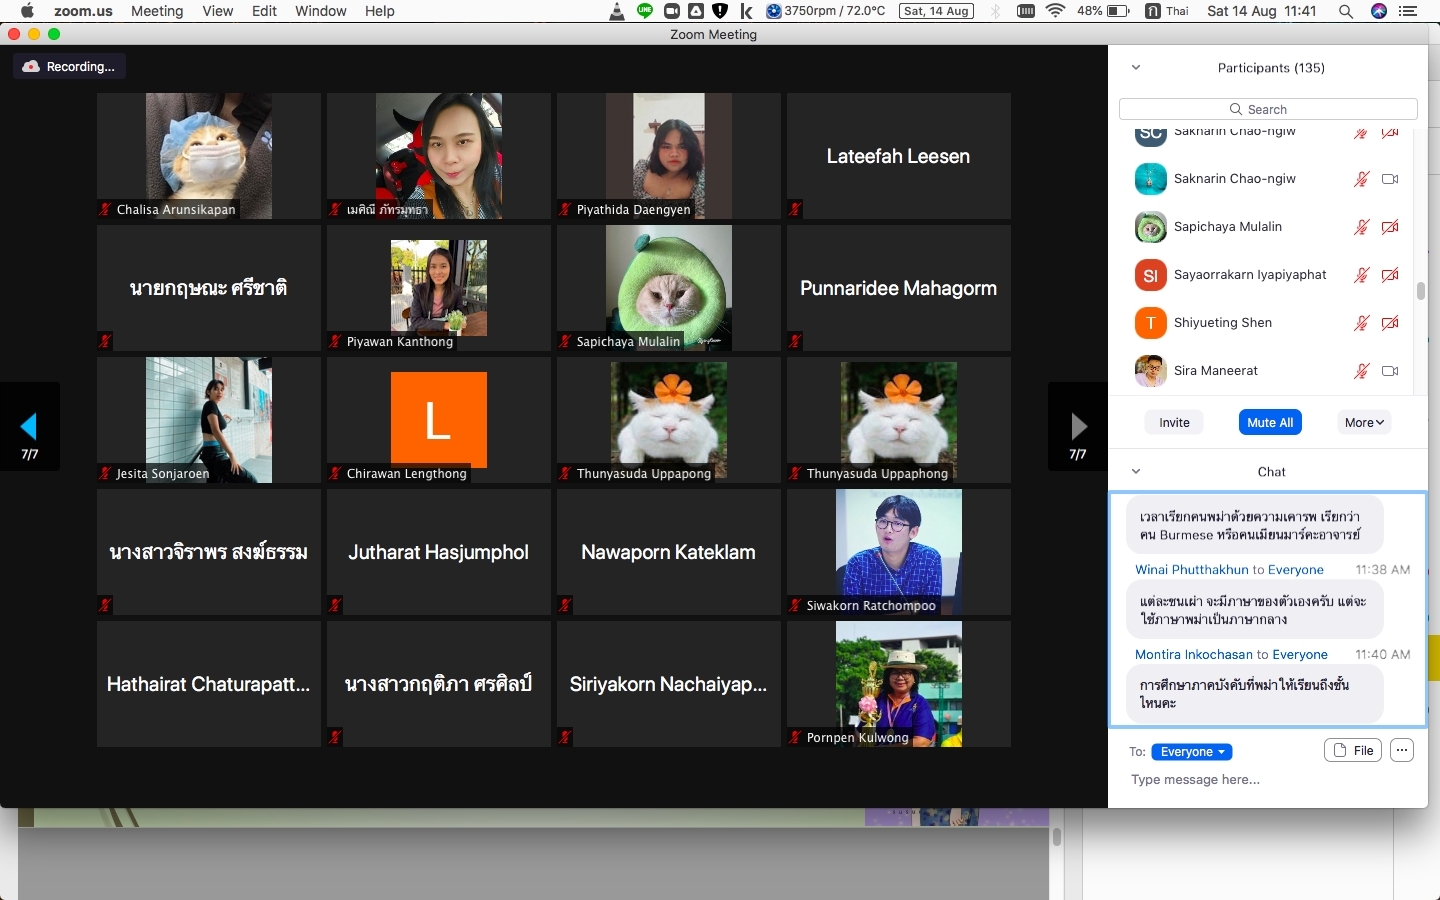Click the Invite button
Image resolution: width=1440 pixels, height=900 pixels.
click(x=1174, y=423)
